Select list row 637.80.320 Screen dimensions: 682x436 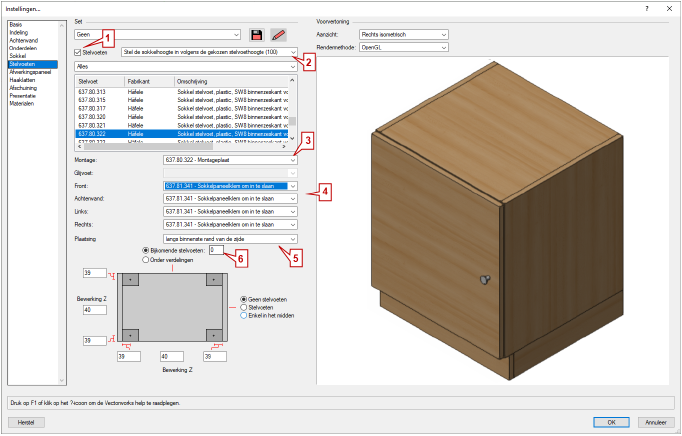(x=182, y=117)
